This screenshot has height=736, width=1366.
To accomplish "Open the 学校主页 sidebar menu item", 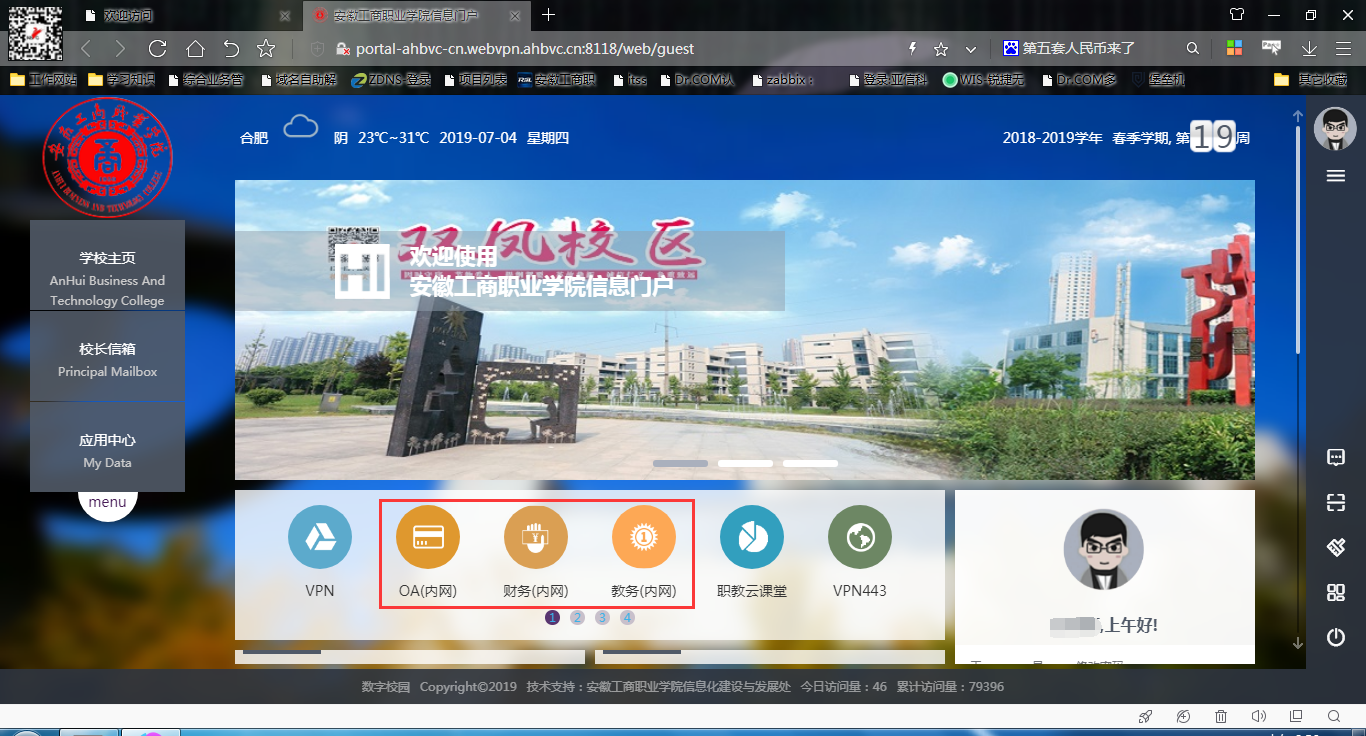I will click(108, 265).
